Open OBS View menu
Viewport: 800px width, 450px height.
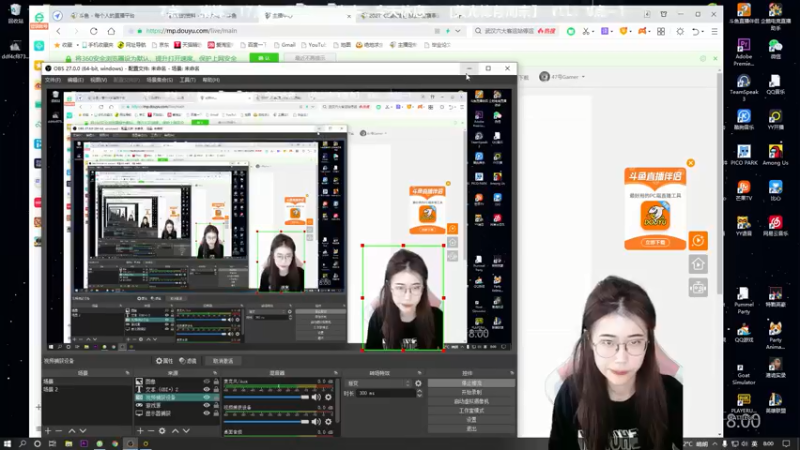click(98, 80)
